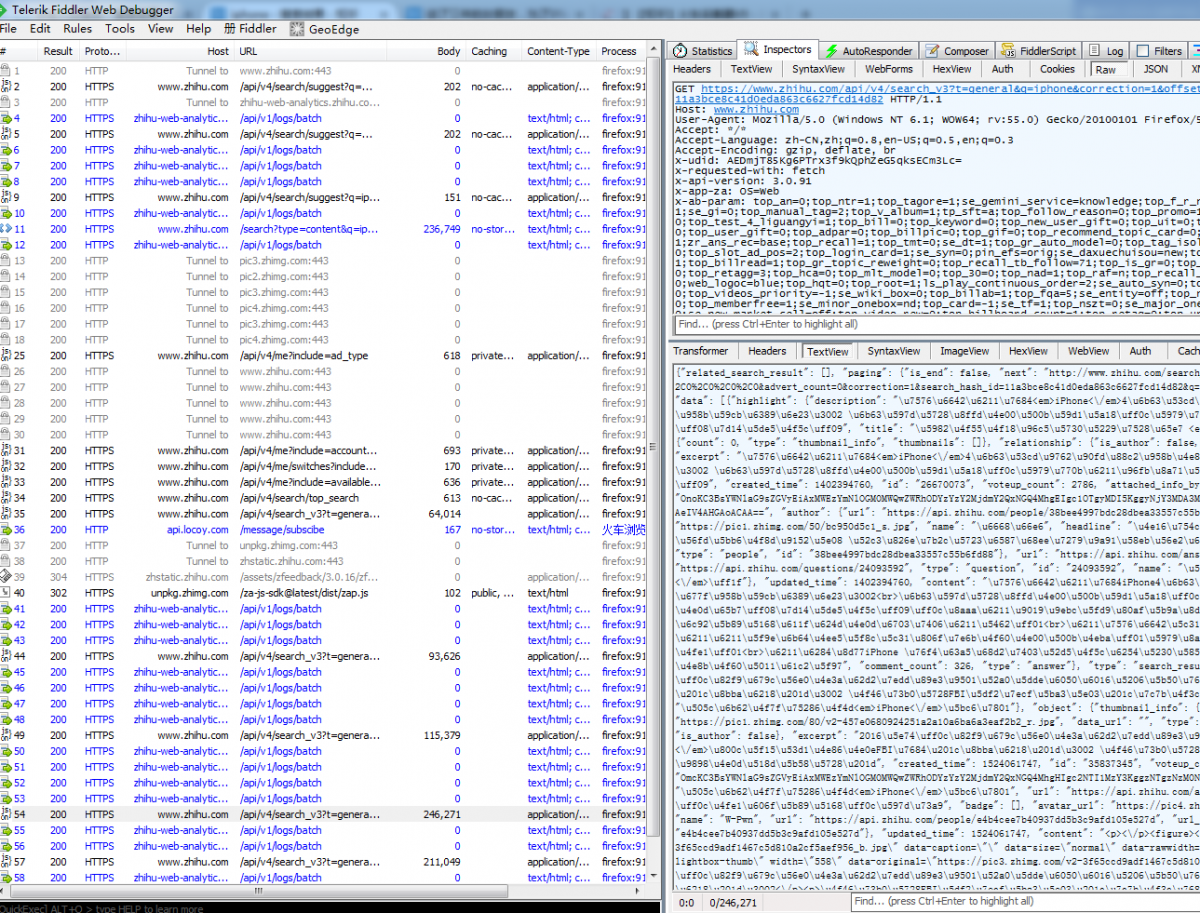This screenshot has height=913, width=1200.
Task: Click the Fiddler grid icon in menu bar
Action: (229, 29)
